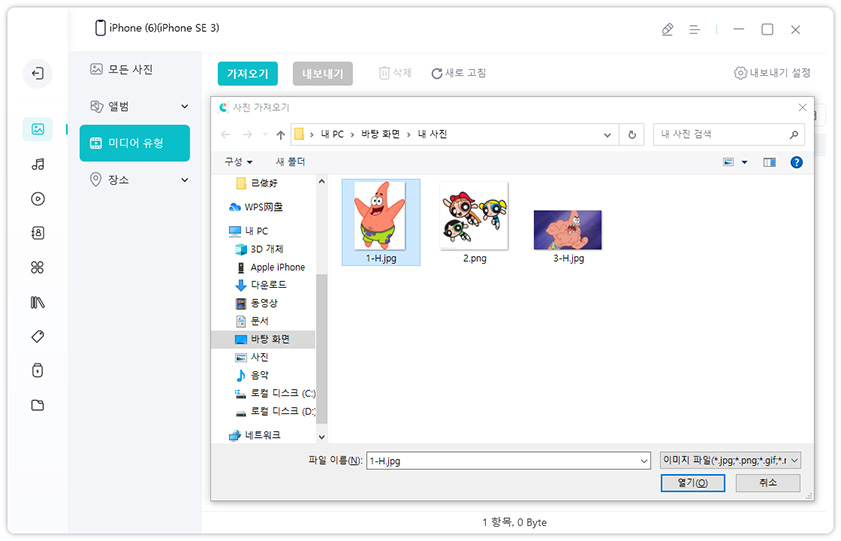Open the view options dropdown arrow
The image size is (841, 541).
coord(744,162)
